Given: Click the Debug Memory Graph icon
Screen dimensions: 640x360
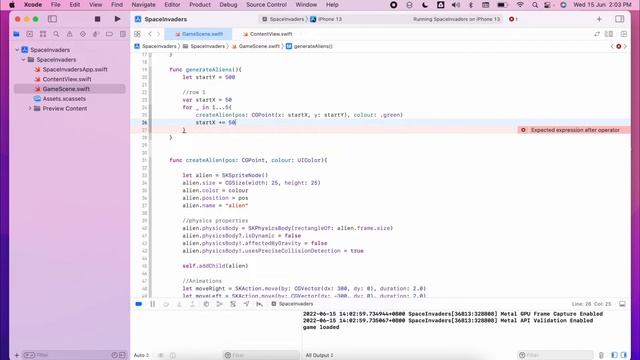Looking at the screenshot, I should (x=220, y=304).
